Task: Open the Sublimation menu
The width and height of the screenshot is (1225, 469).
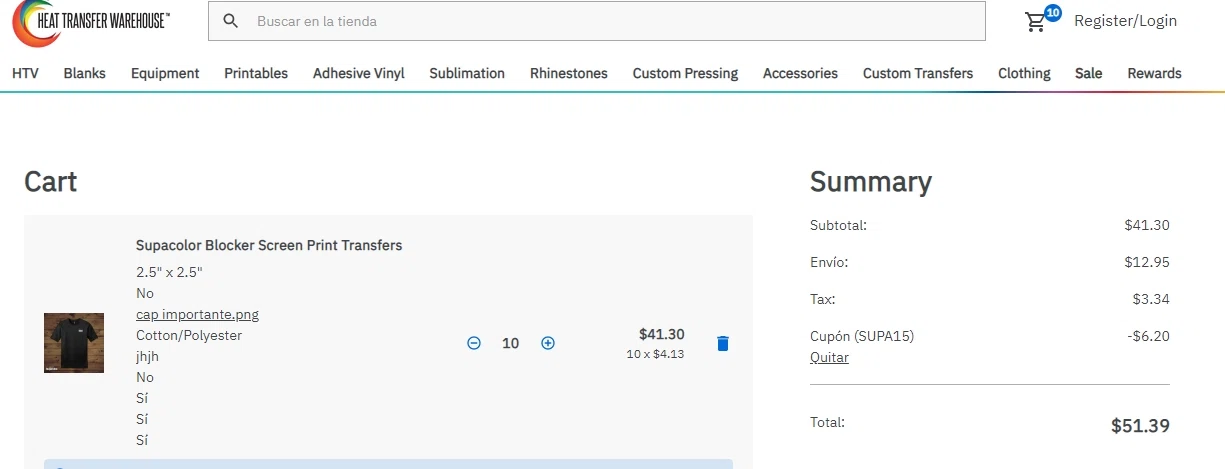Action: pyautogui.click(x=467, y=73)
